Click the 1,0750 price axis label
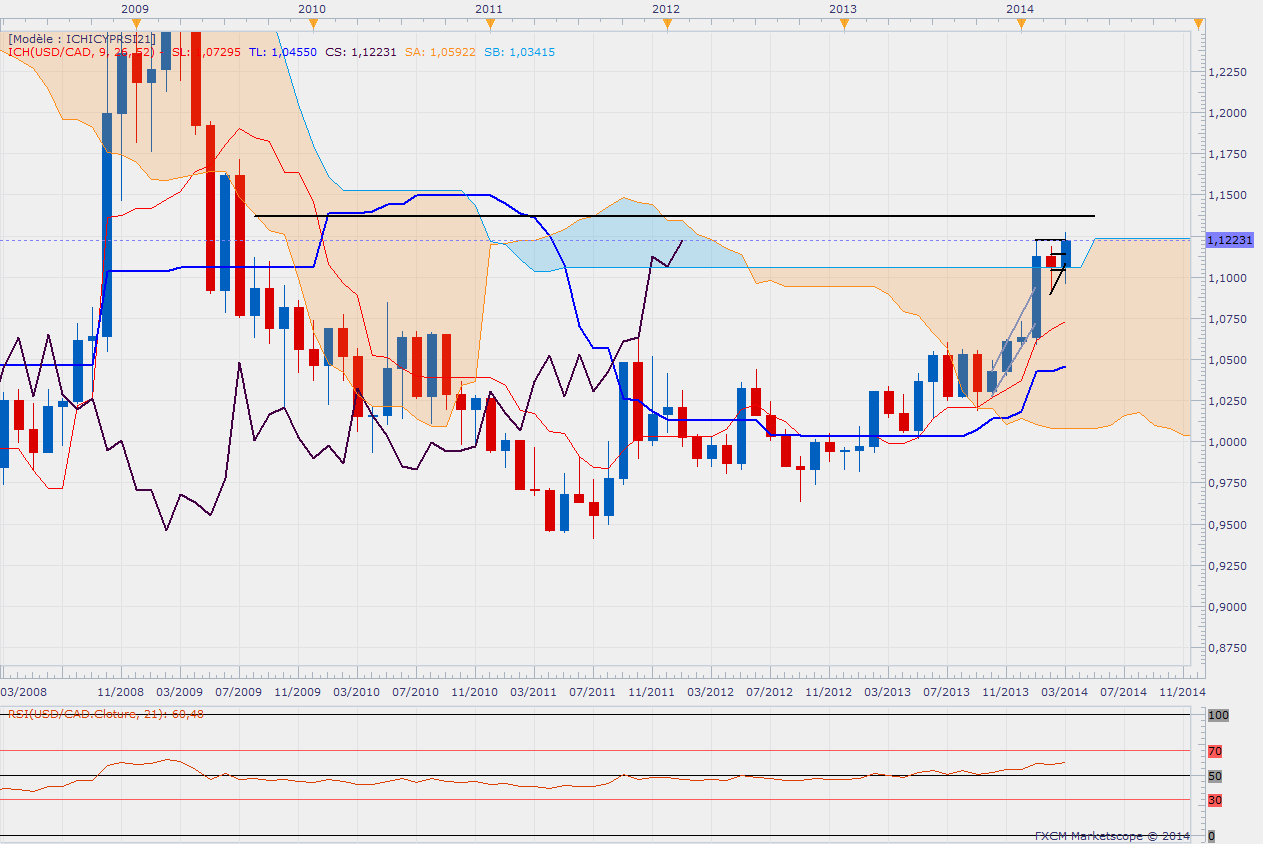This screenshot has height=844, width=1263. tap(1226, 319)
